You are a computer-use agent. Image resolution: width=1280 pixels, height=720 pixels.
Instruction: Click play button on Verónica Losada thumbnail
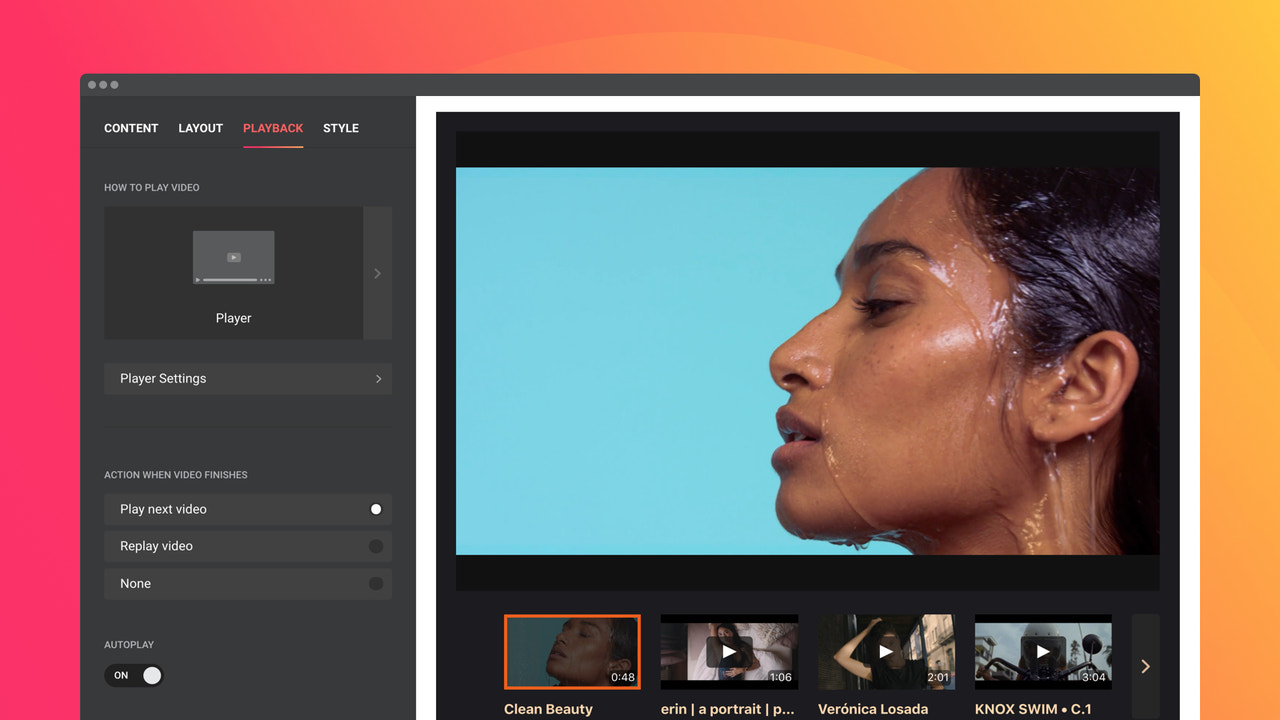point(886,651)
